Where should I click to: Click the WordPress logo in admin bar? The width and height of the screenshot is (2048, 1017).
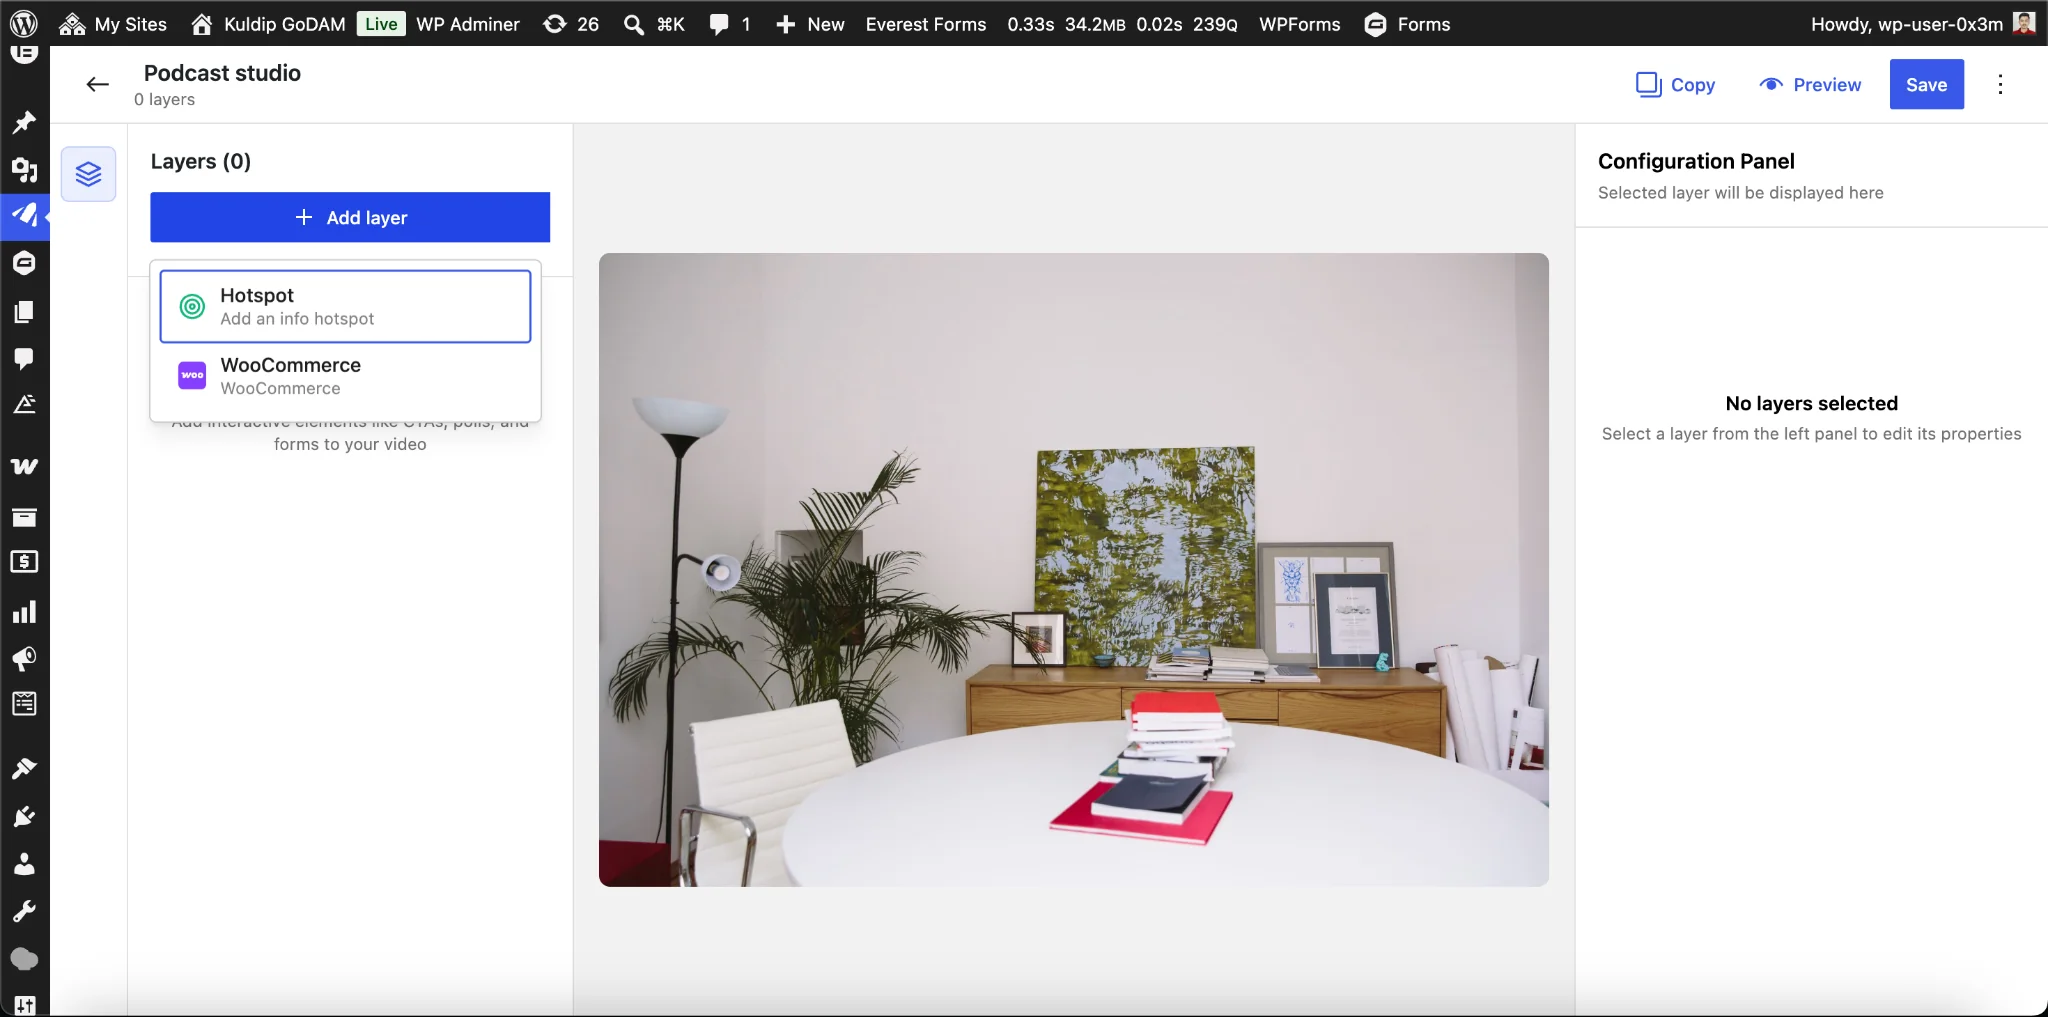[x=23, y=23]
